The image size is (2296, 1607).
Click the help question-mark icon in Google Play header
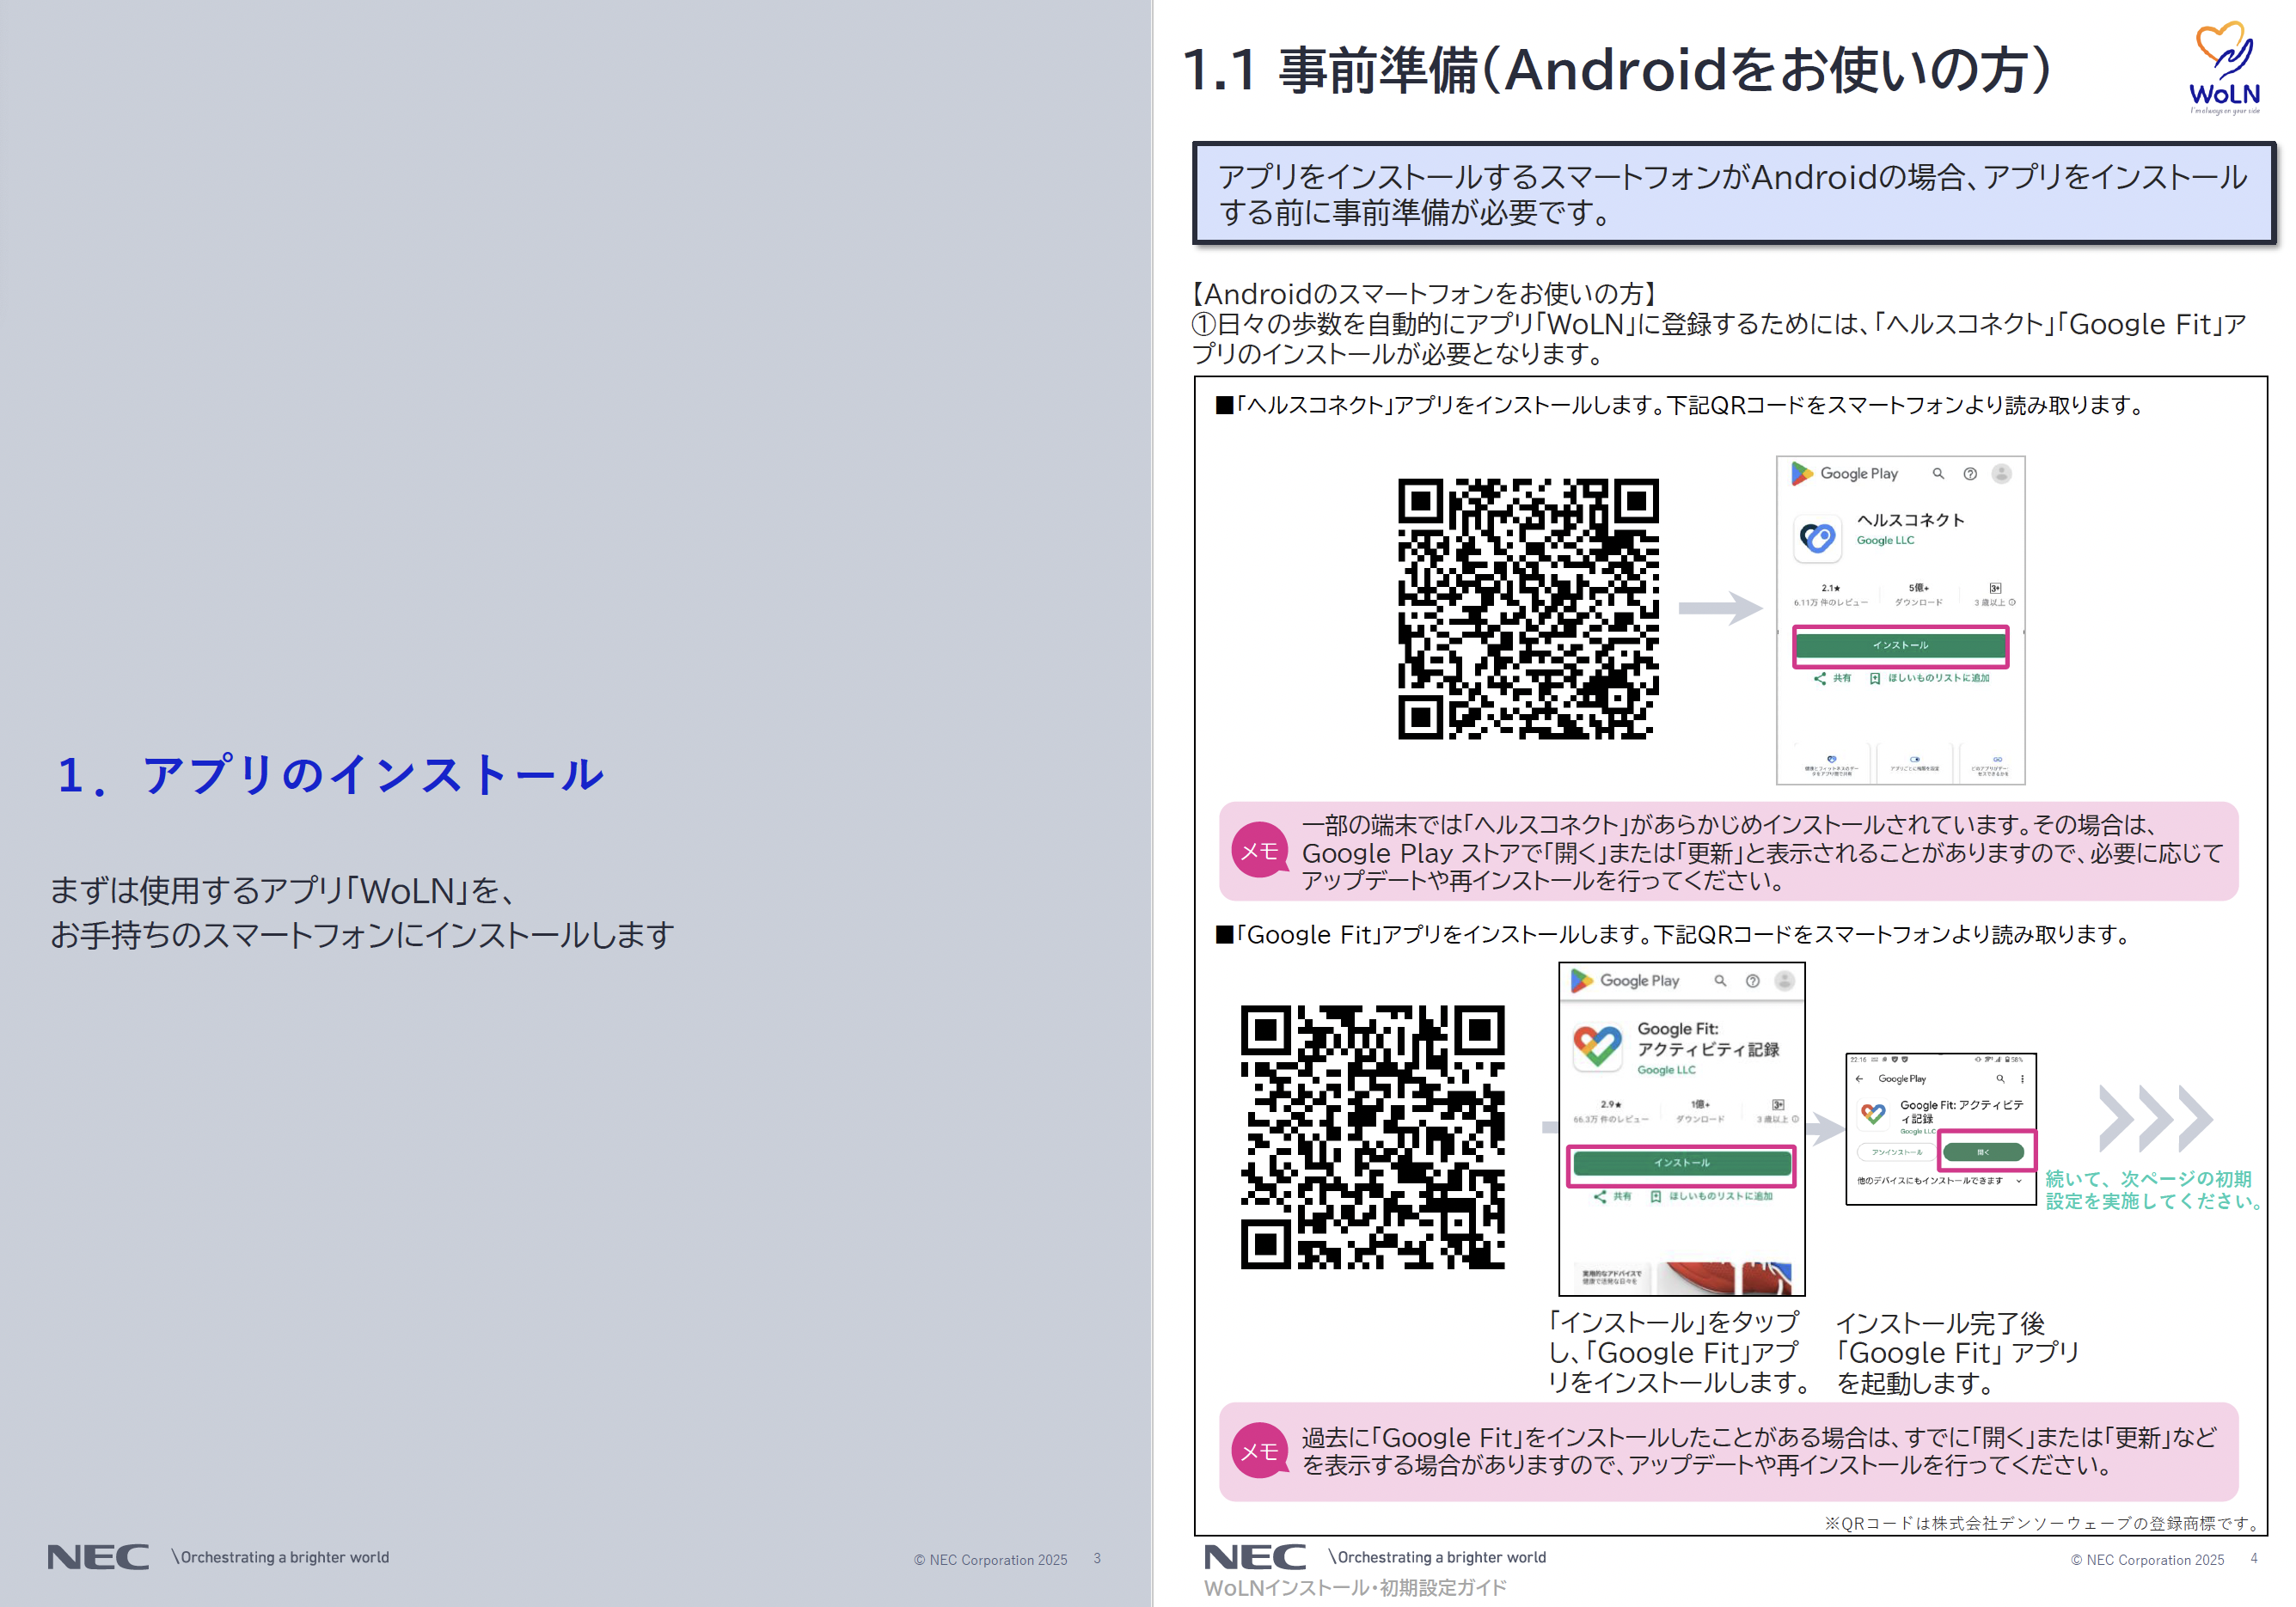point(1971,474)
